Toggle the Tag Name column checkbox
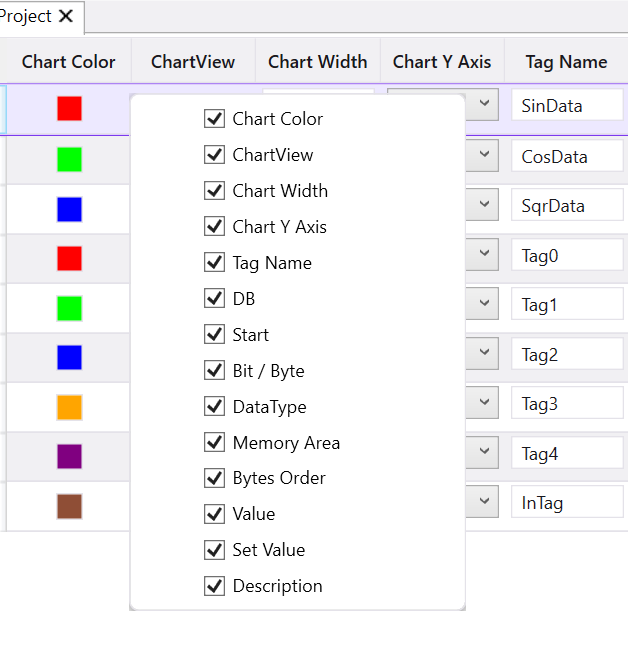The width and height of the screenshot is (628, 657). 215,263
